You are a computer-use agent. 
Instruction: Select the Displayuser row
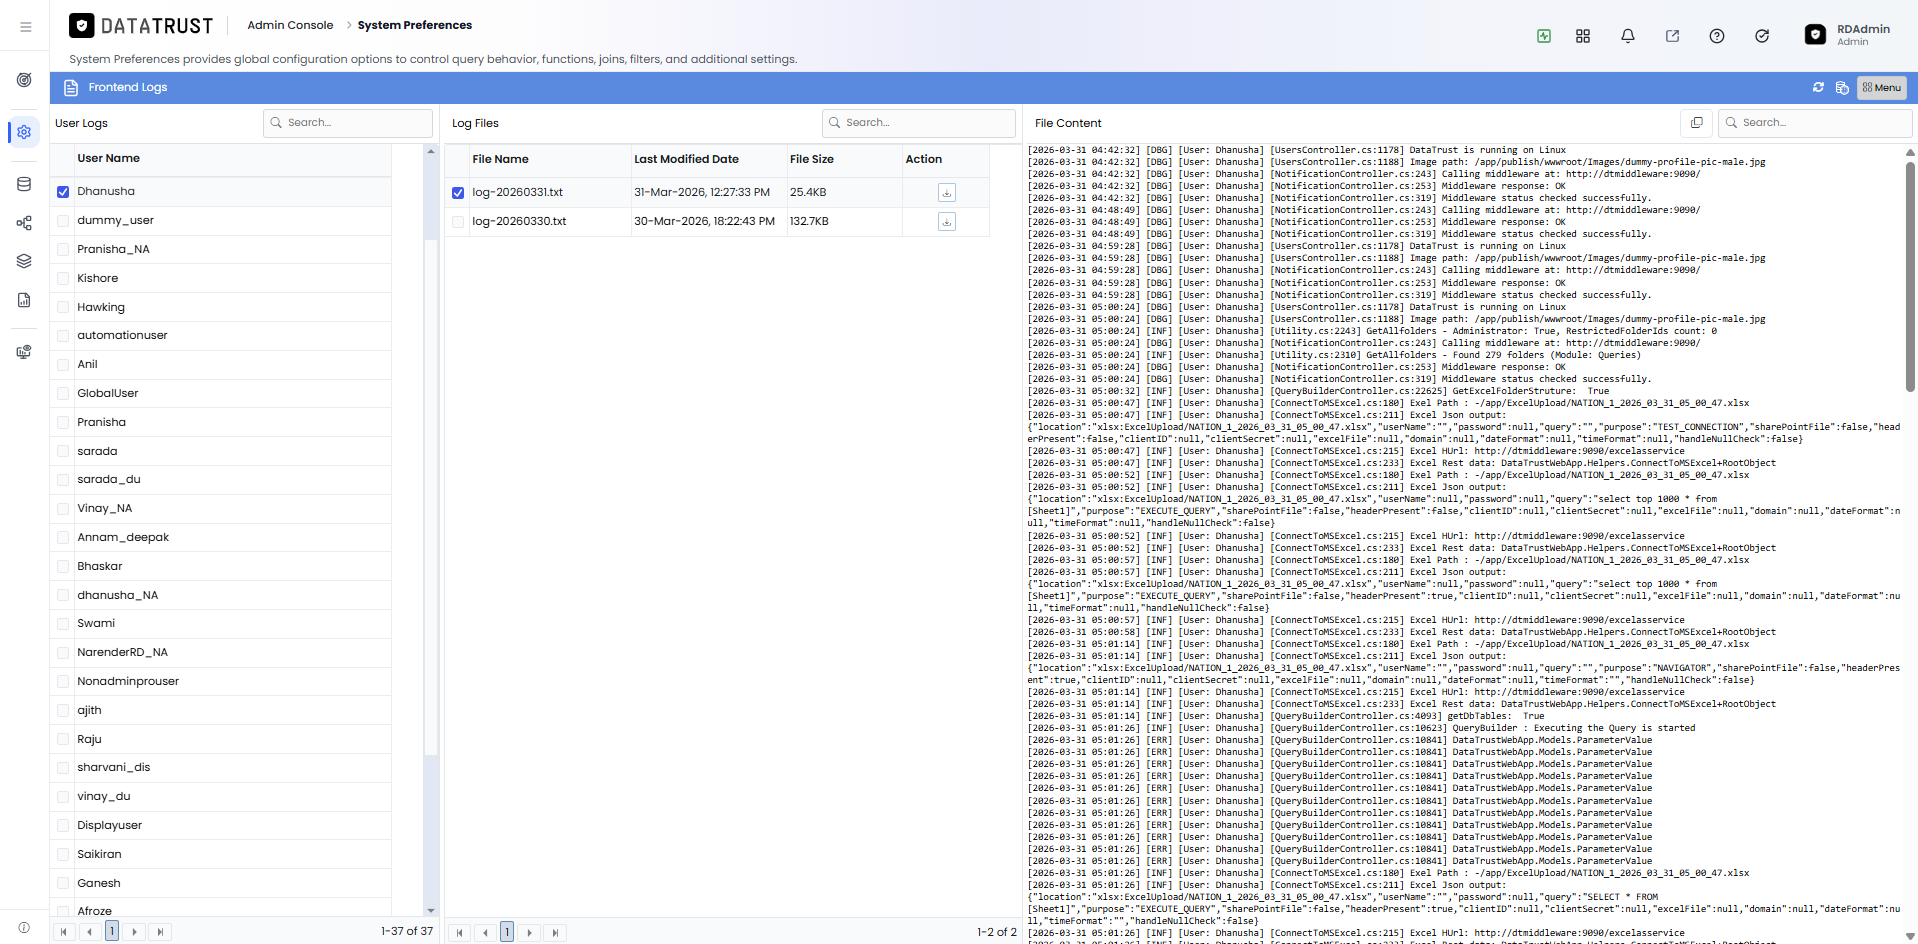tap(221, 826)
